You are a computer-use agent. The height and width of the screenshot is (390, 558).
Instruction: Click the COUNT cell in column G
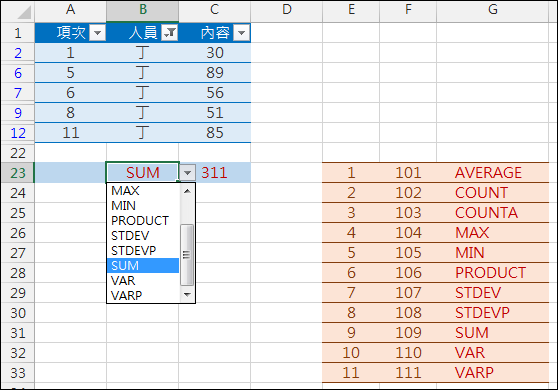(493, 193)
